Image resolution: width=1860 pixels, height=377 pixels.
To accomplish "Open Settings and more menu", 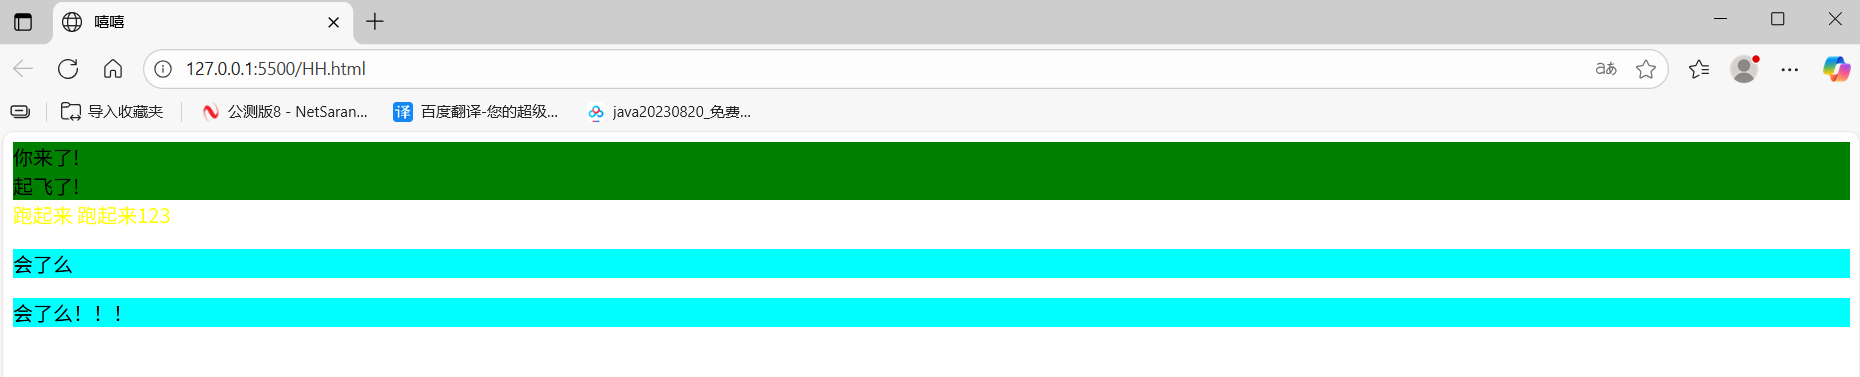I will pos(1790,69).
